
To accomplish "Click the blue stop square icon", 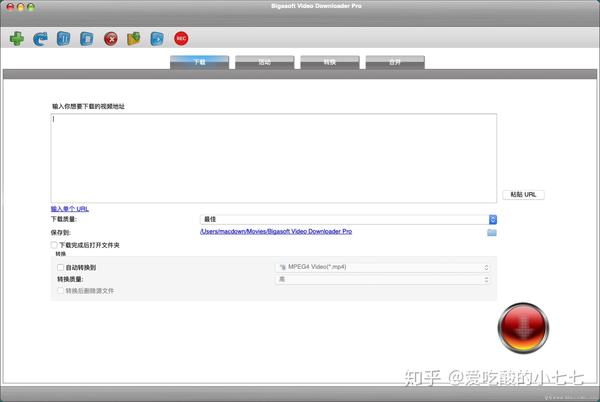I will (87, 39).
